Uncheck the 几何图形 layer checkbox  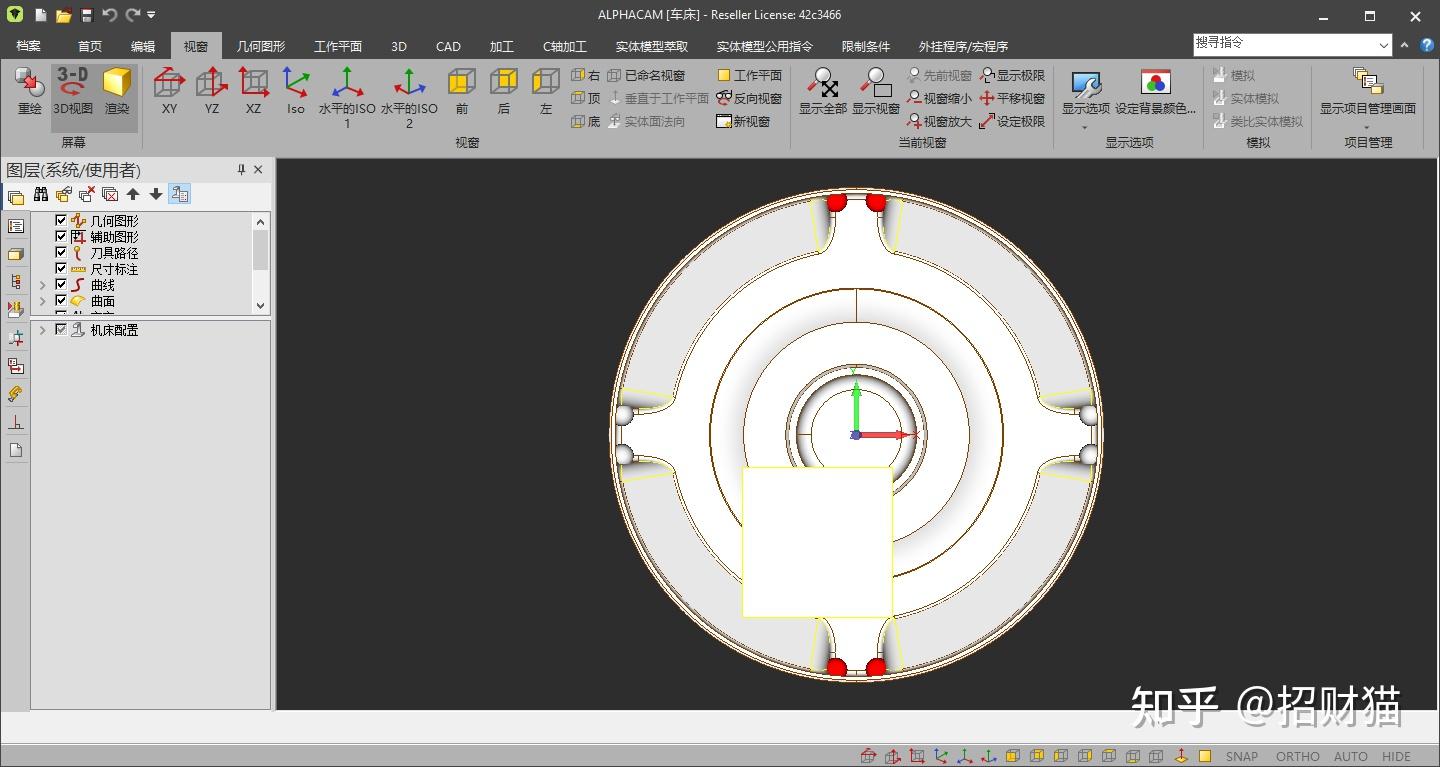click(x=61, y=221)
